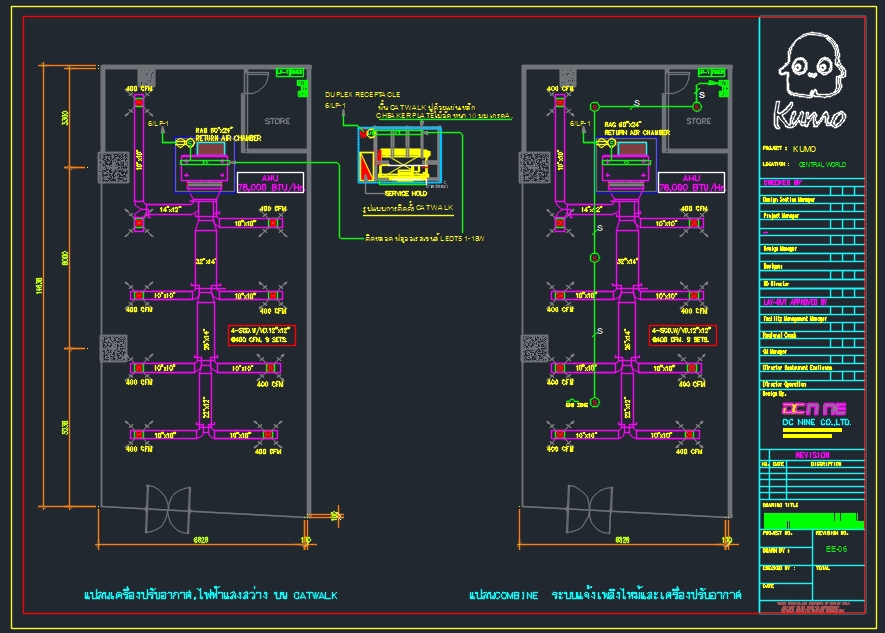
Task: Select the DC NINE company logo
Action: (815, 408)
